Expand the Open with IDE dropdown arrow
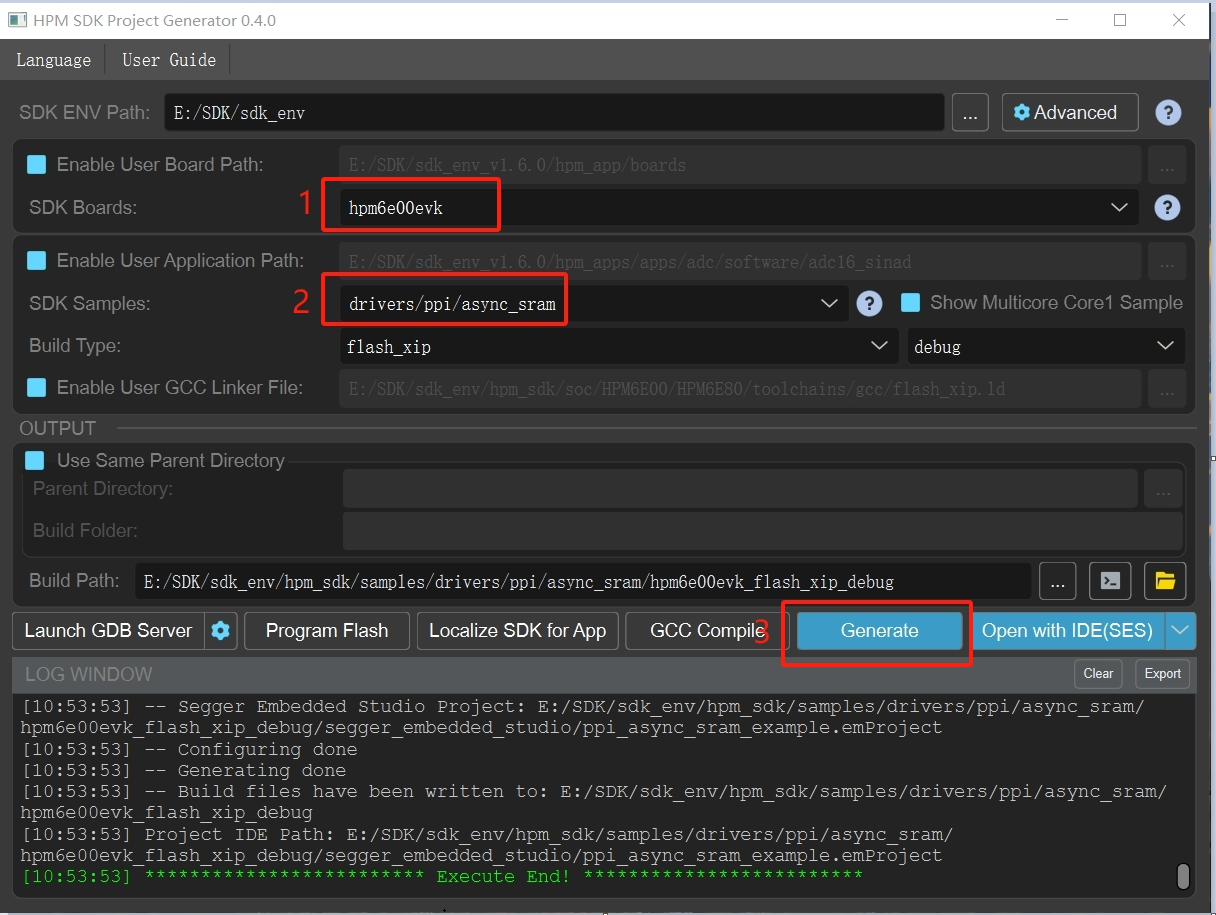The image size is (1216, 915). (1181, 631)
